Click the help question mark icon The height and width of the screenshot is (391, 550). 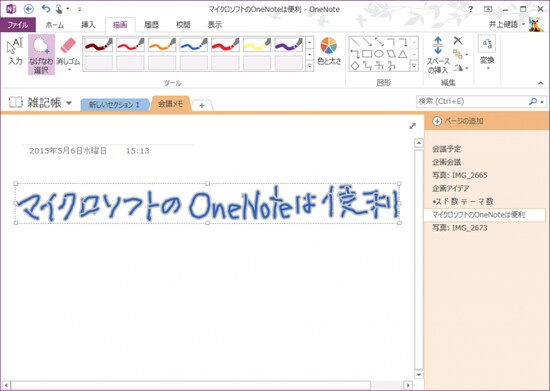470,9
